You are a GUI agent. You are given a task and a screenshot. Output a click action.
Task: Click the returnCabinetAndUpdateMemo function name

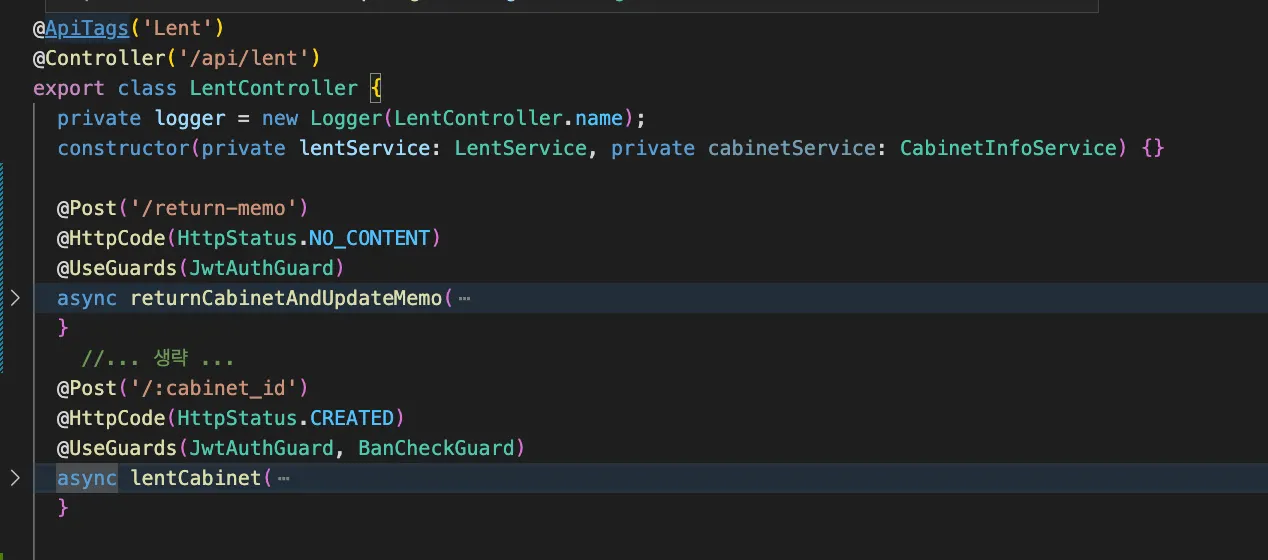point(286,298)
